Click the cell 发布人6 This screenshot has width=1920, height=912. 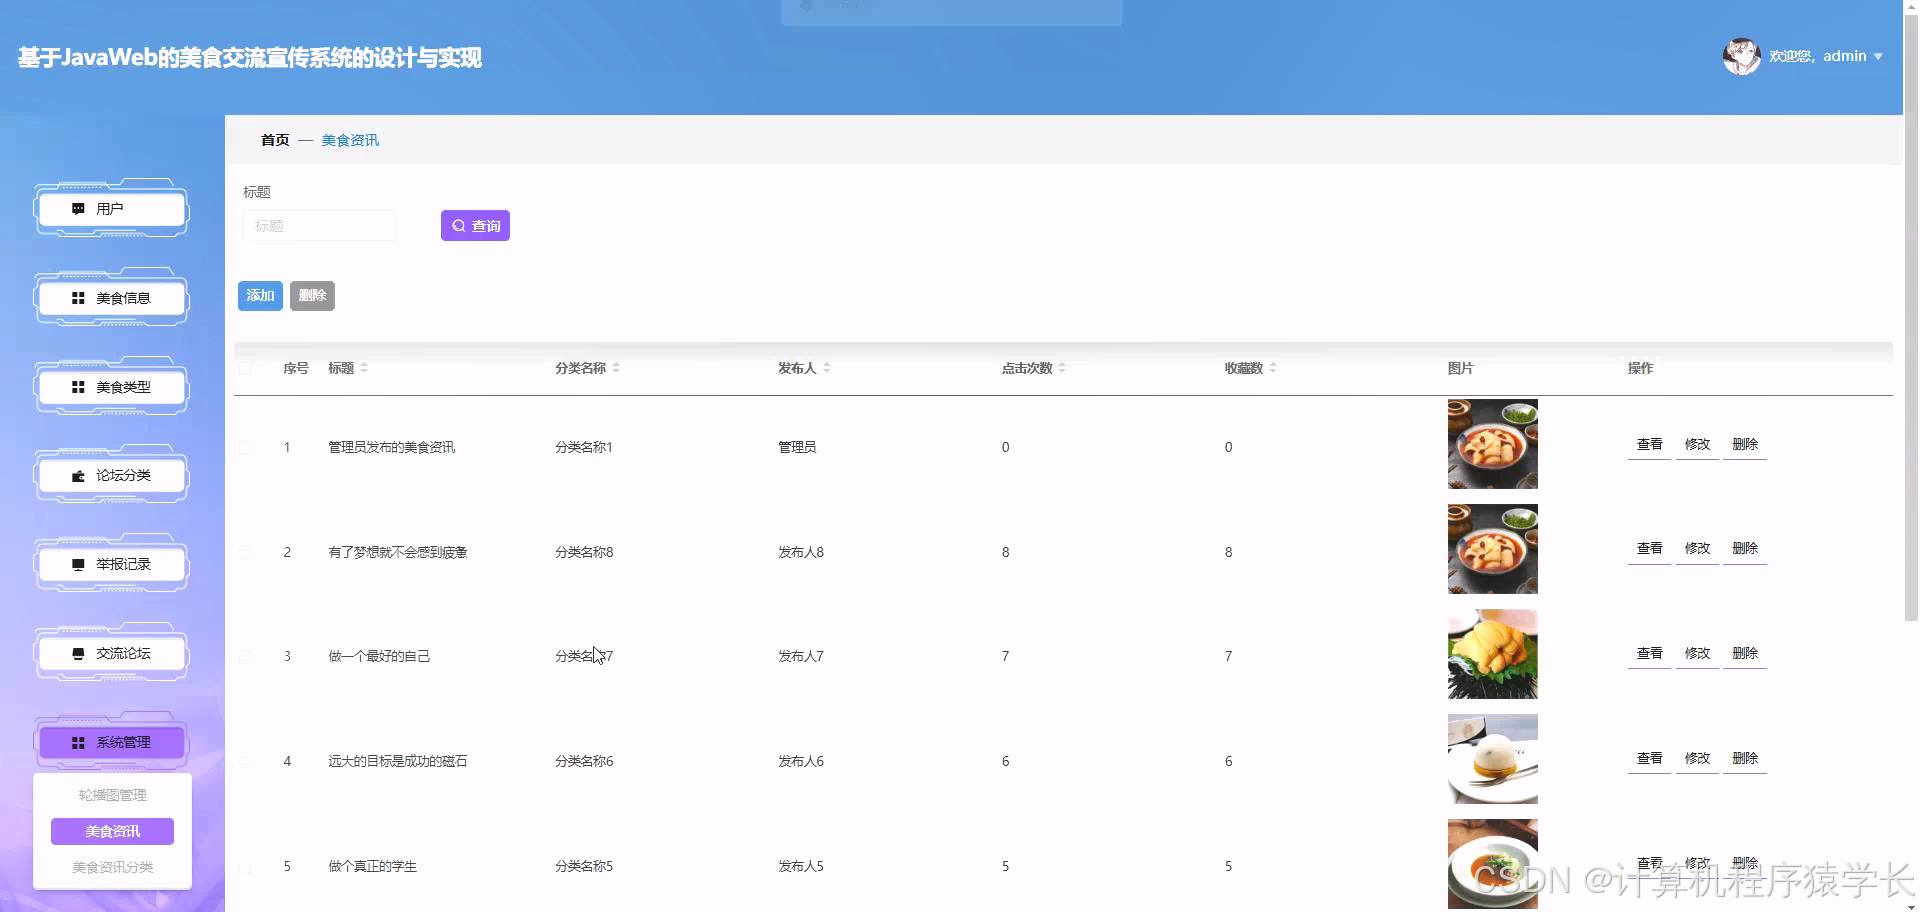pos(801,762)
